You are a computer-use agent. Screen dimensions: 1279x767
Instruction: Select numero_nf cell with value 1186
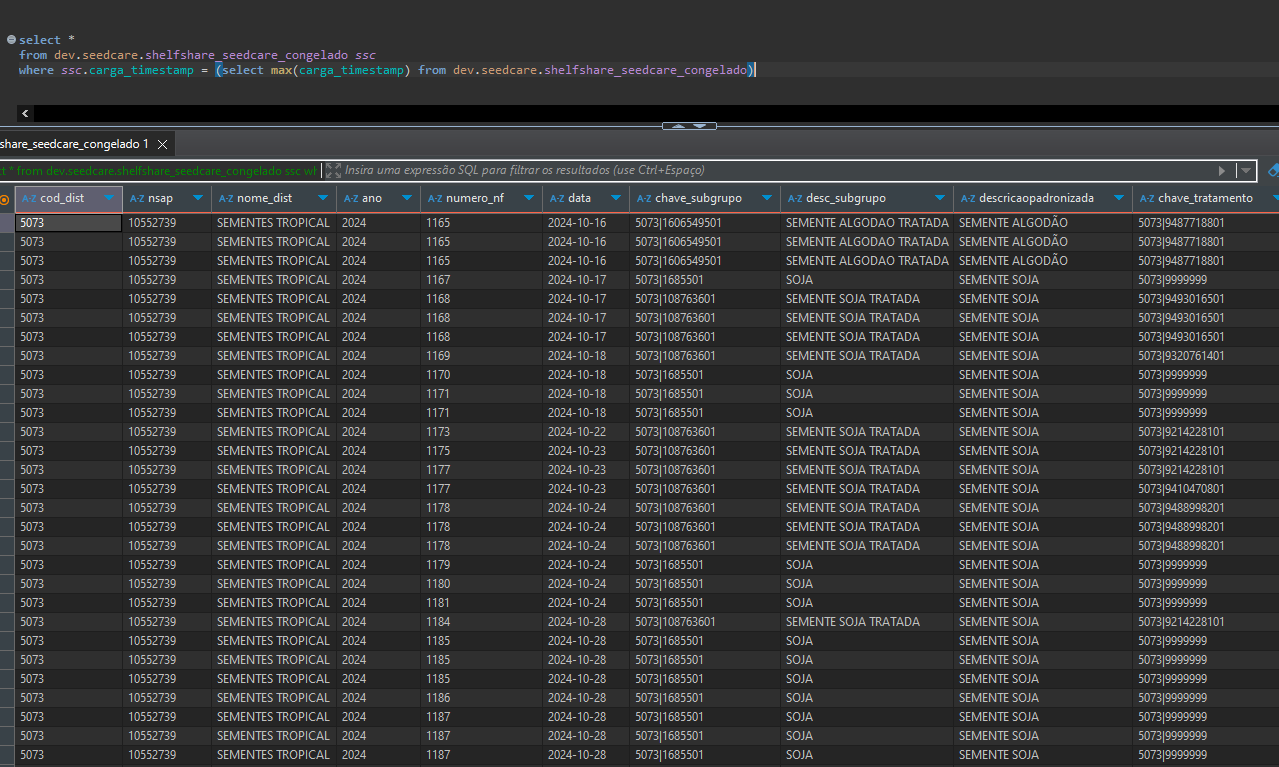(x=481, y=698)
